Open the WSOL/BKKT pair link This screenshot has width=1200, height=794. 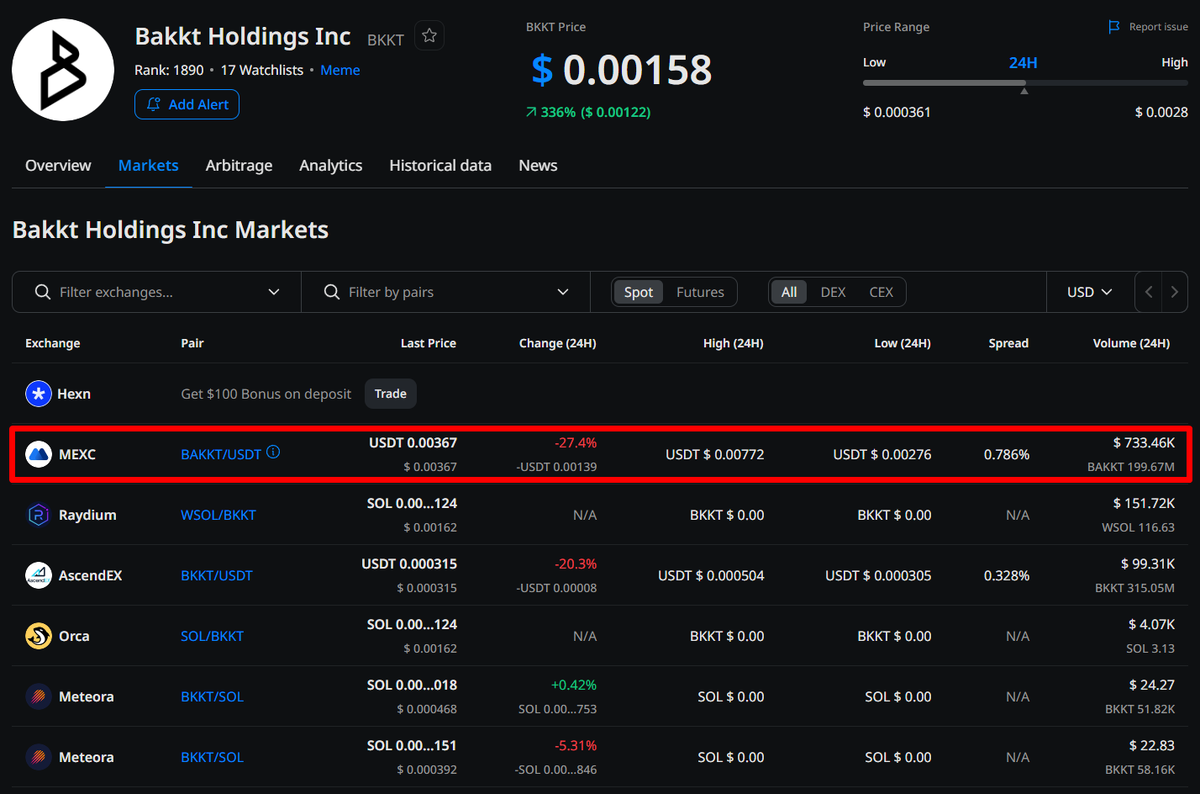pyautogui.click(x=218, y=515)
